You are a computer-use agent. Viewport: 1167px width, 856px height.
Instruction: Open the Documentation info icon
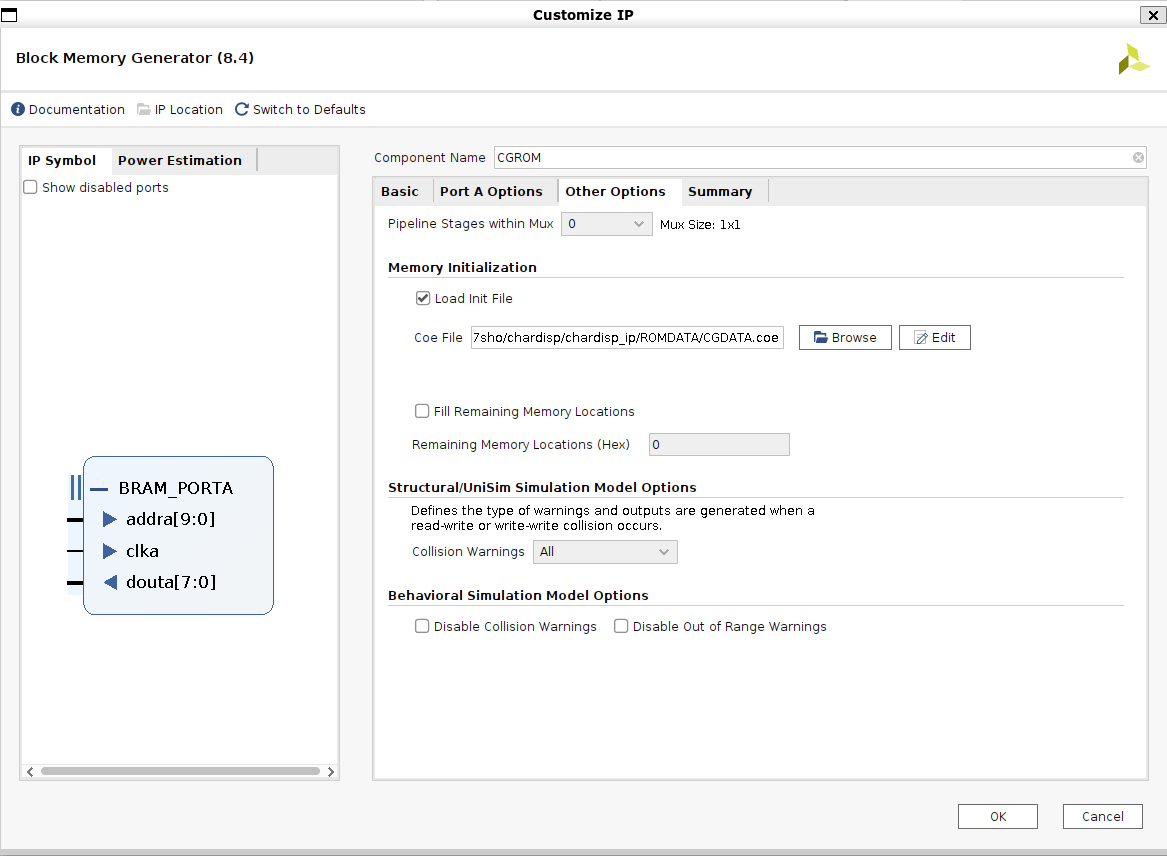coord(18,109)
